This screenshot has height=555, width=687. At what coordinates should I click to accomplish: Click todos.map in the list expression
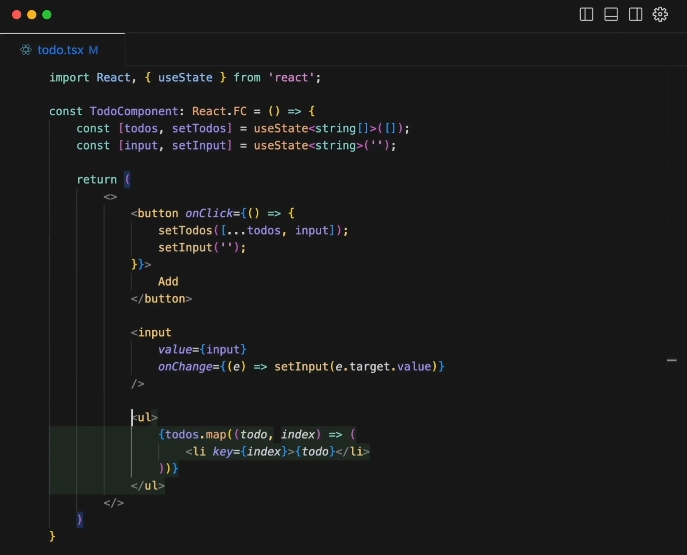click(x=196, y=434)
